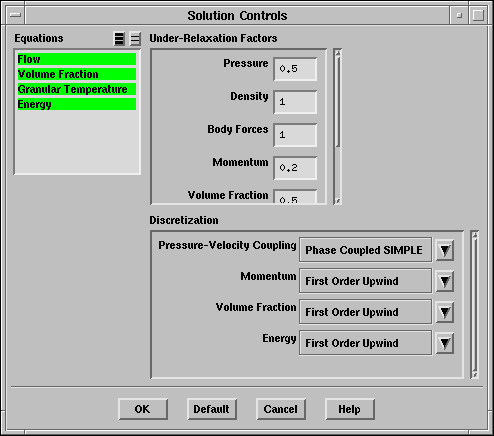
Task: Select the Volume Fraction equation
Action: click(77, 74)
